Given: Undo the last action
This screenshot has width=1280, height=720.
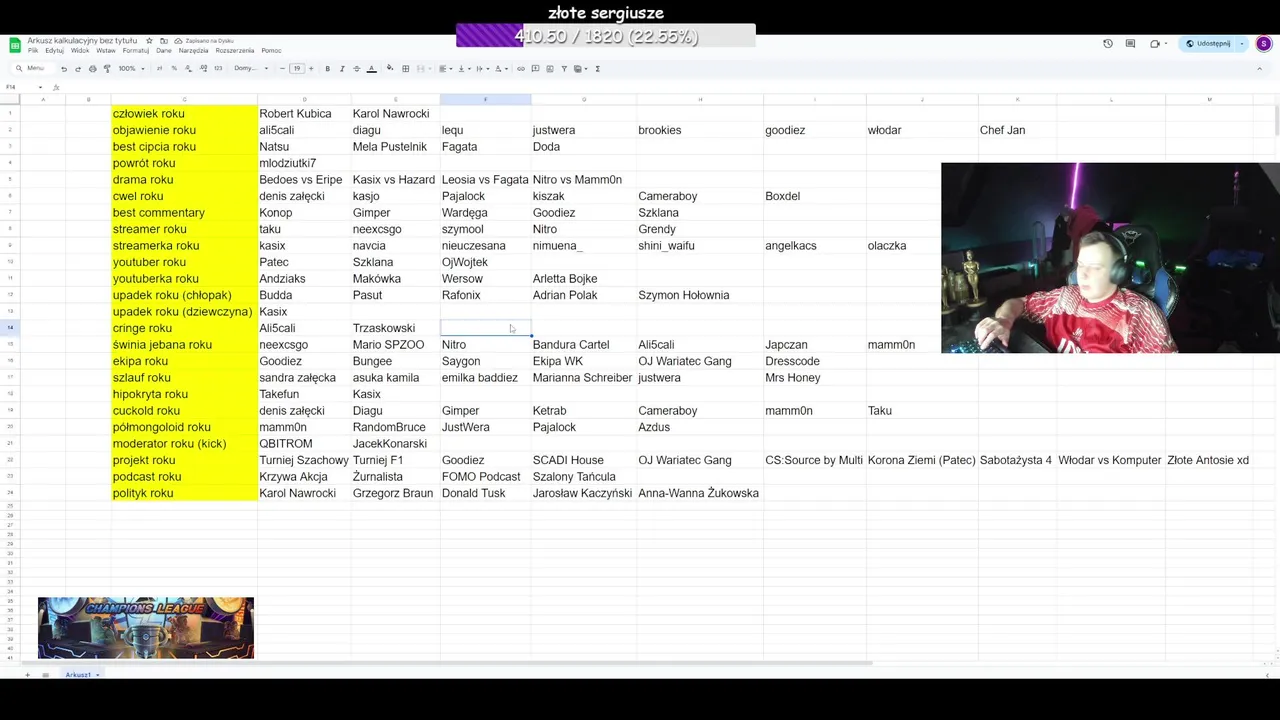Looking at the screenshot, I should click(64, 68).
